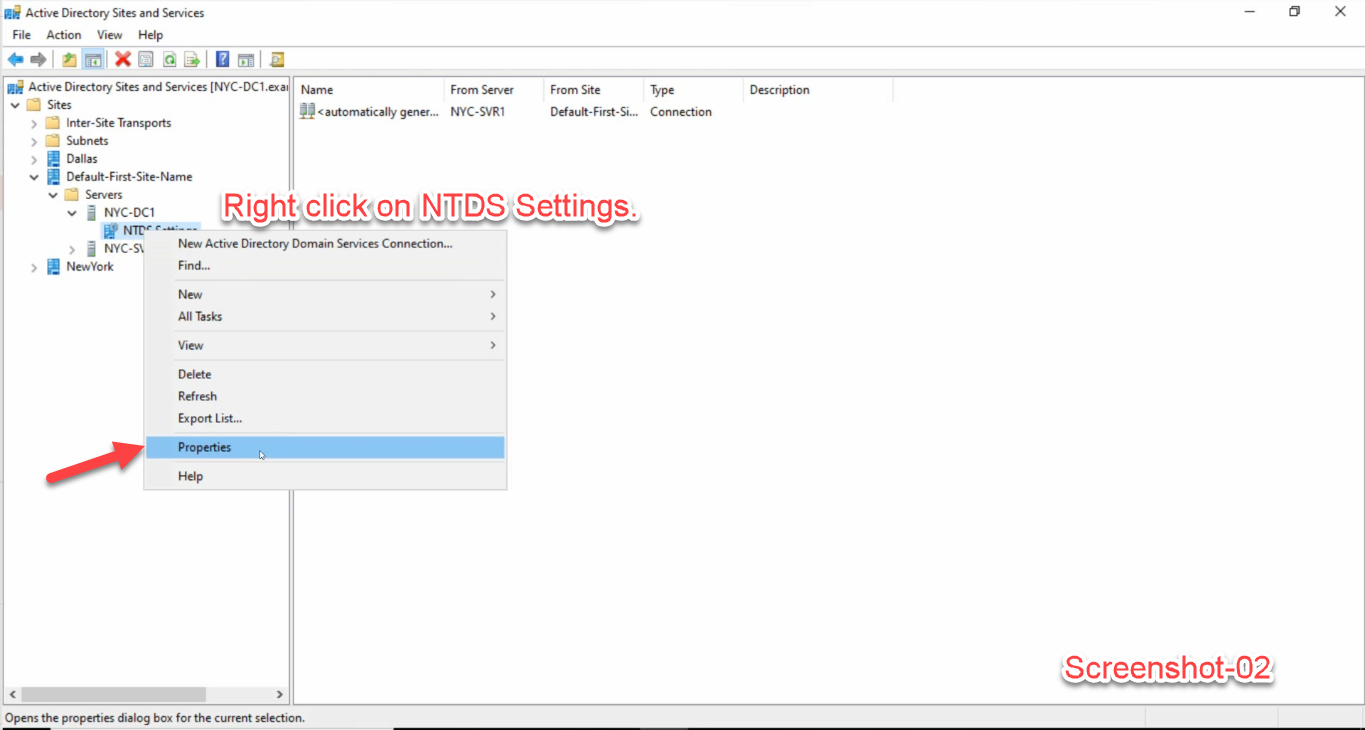
Task: Click the Servers folder icon
Action: click(72, 195)
